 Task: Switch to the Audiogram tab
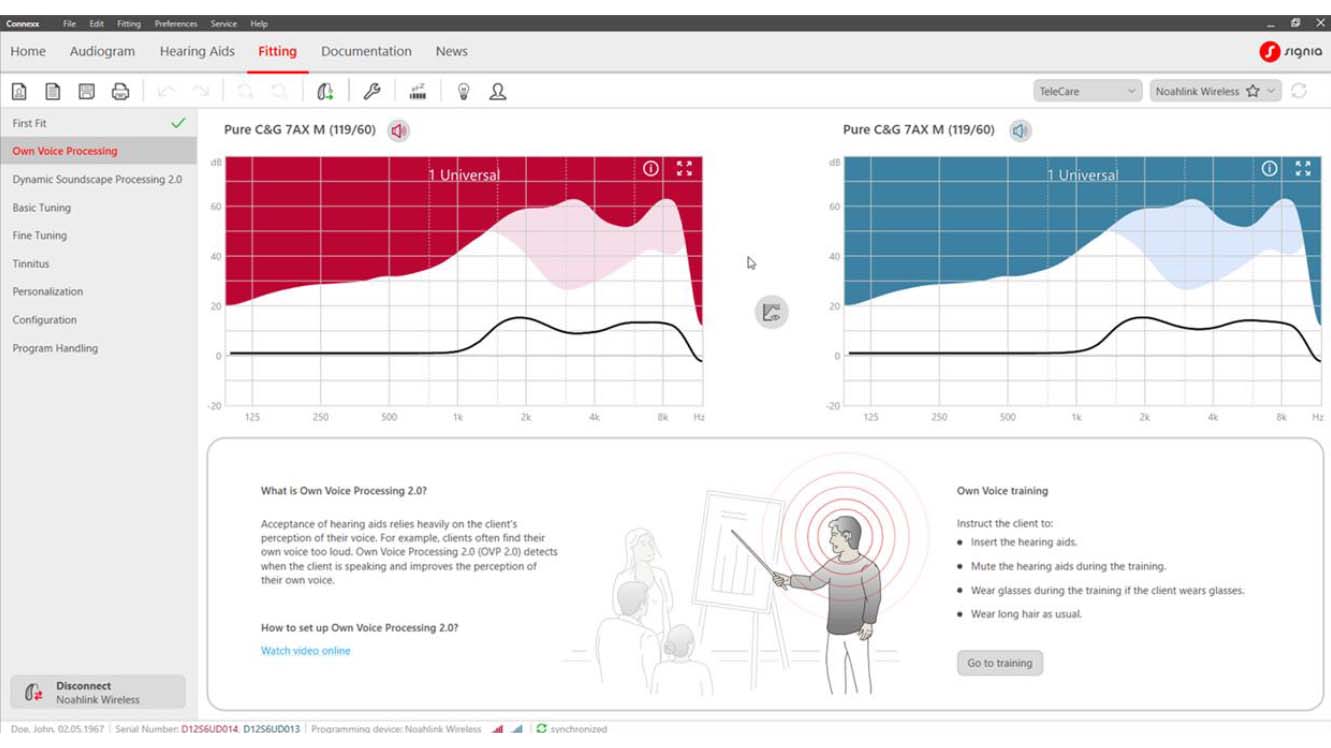coord(102,51)
